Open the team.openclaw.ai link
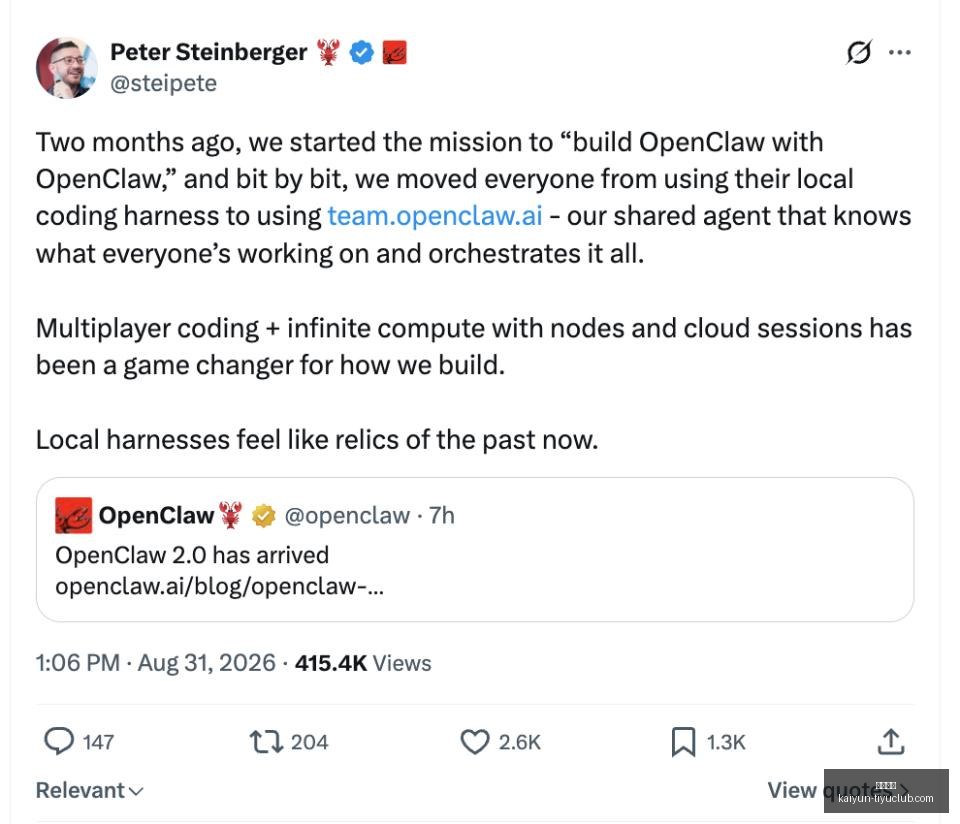 [435, 215]
